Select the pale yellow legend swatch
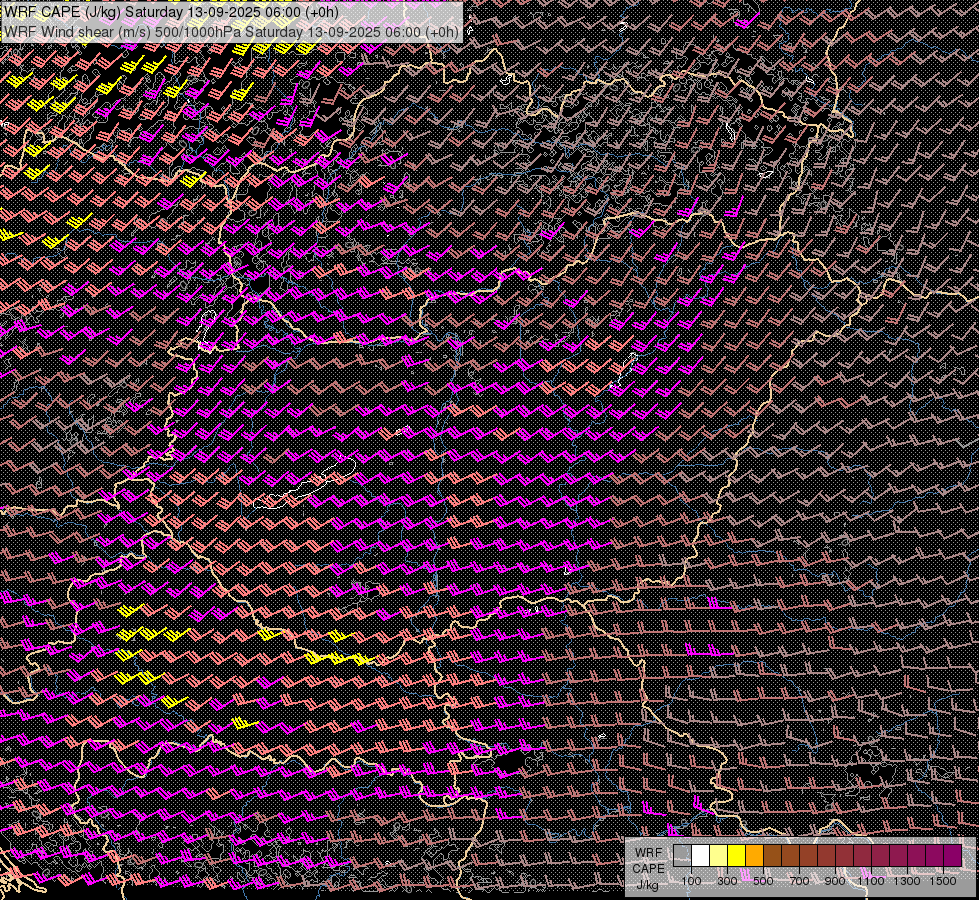Image resolution: width=979 pixels, height=900 pixels. [x=718, y=856]
